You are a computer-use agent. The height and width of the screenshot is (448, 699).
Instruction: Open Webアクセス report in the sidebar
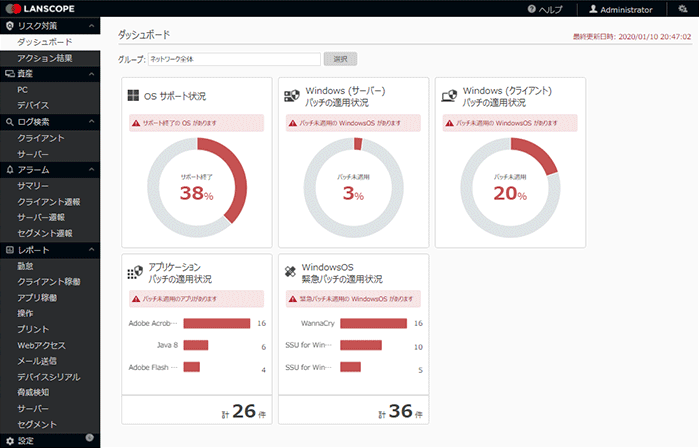[42, 345]
